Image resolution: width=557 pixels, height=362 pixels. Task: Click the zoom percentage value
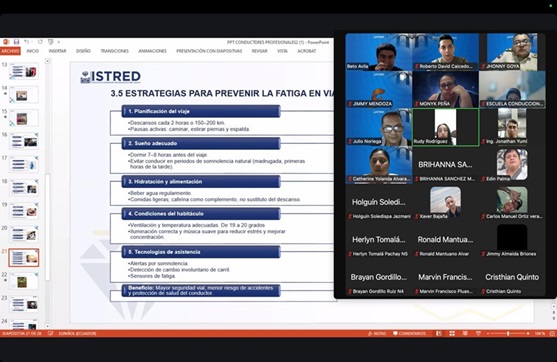pos(540,334)
